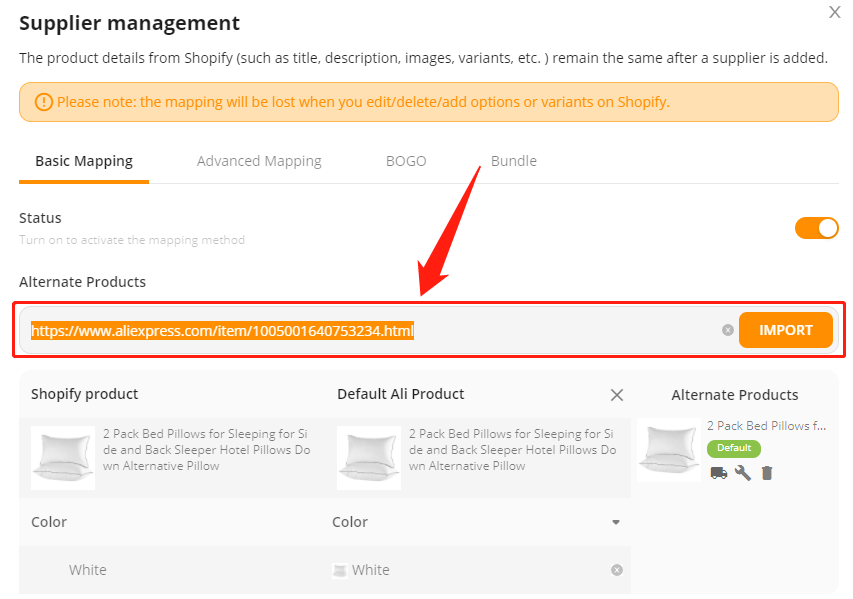Viewport: 853px width, 599px height.
Task: Close the Supplier management dialog
Action: point(835,12)
